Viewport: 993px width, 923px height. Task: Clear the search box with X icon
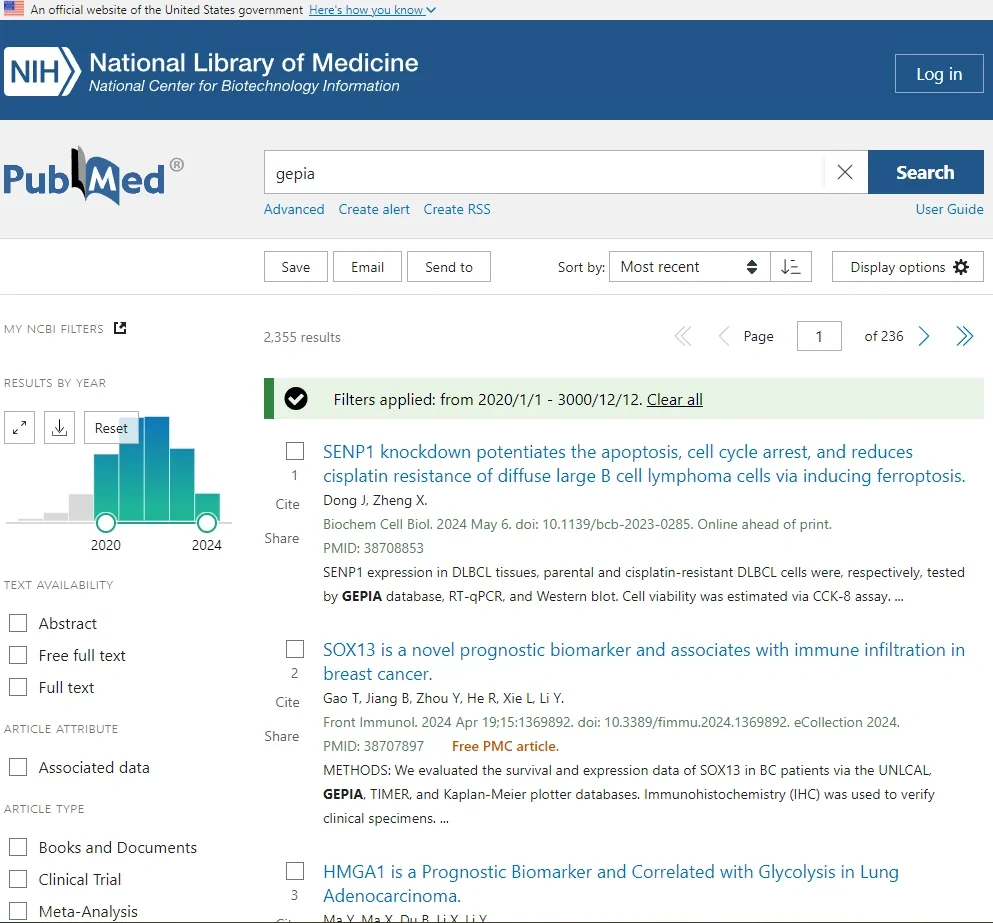845,172
